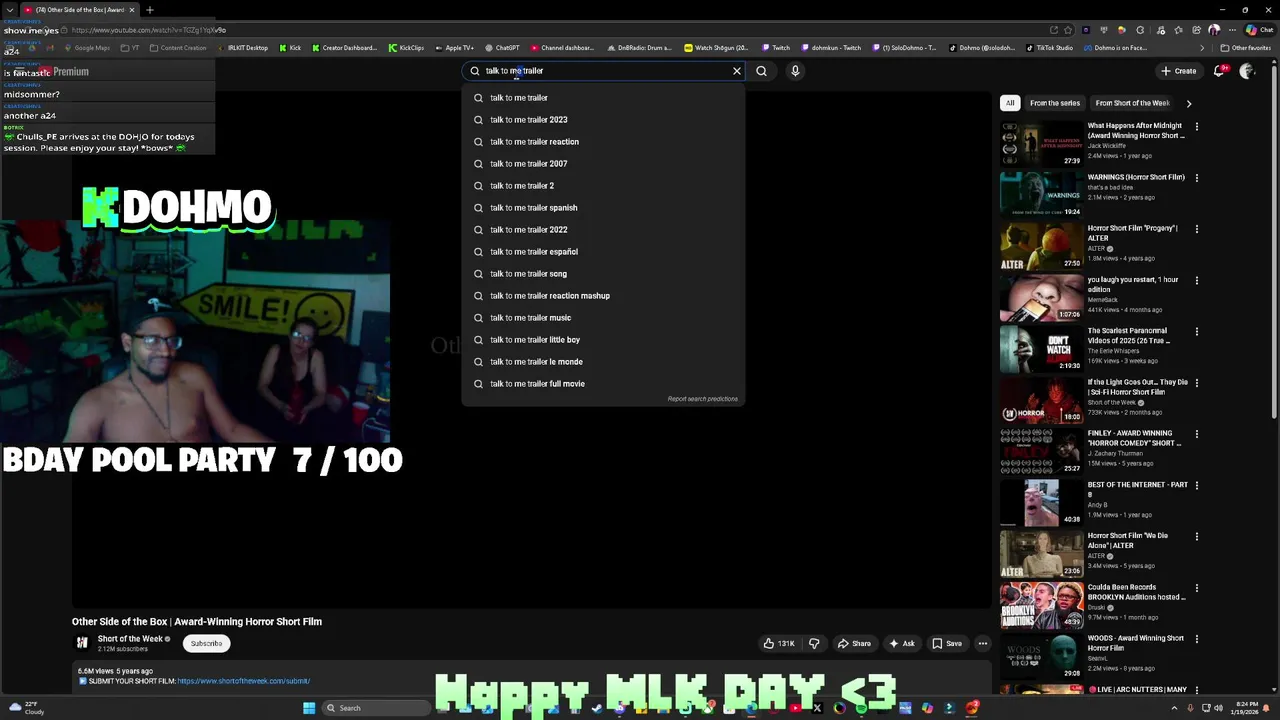Screen dimensions: 1280x720
Task: Open the Creator Dashboard bookmark
Action: [343, 48]
